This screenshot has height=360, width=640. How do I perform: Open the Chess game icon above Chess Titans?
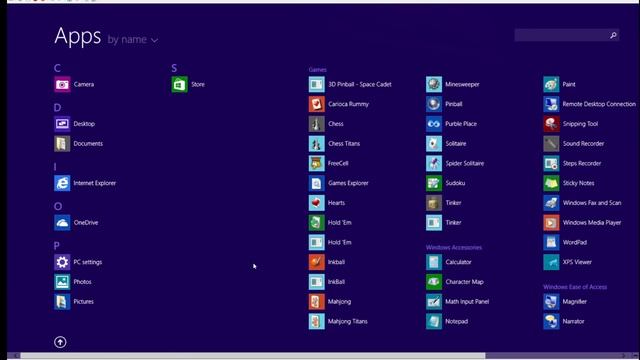(x=316, y=124)
